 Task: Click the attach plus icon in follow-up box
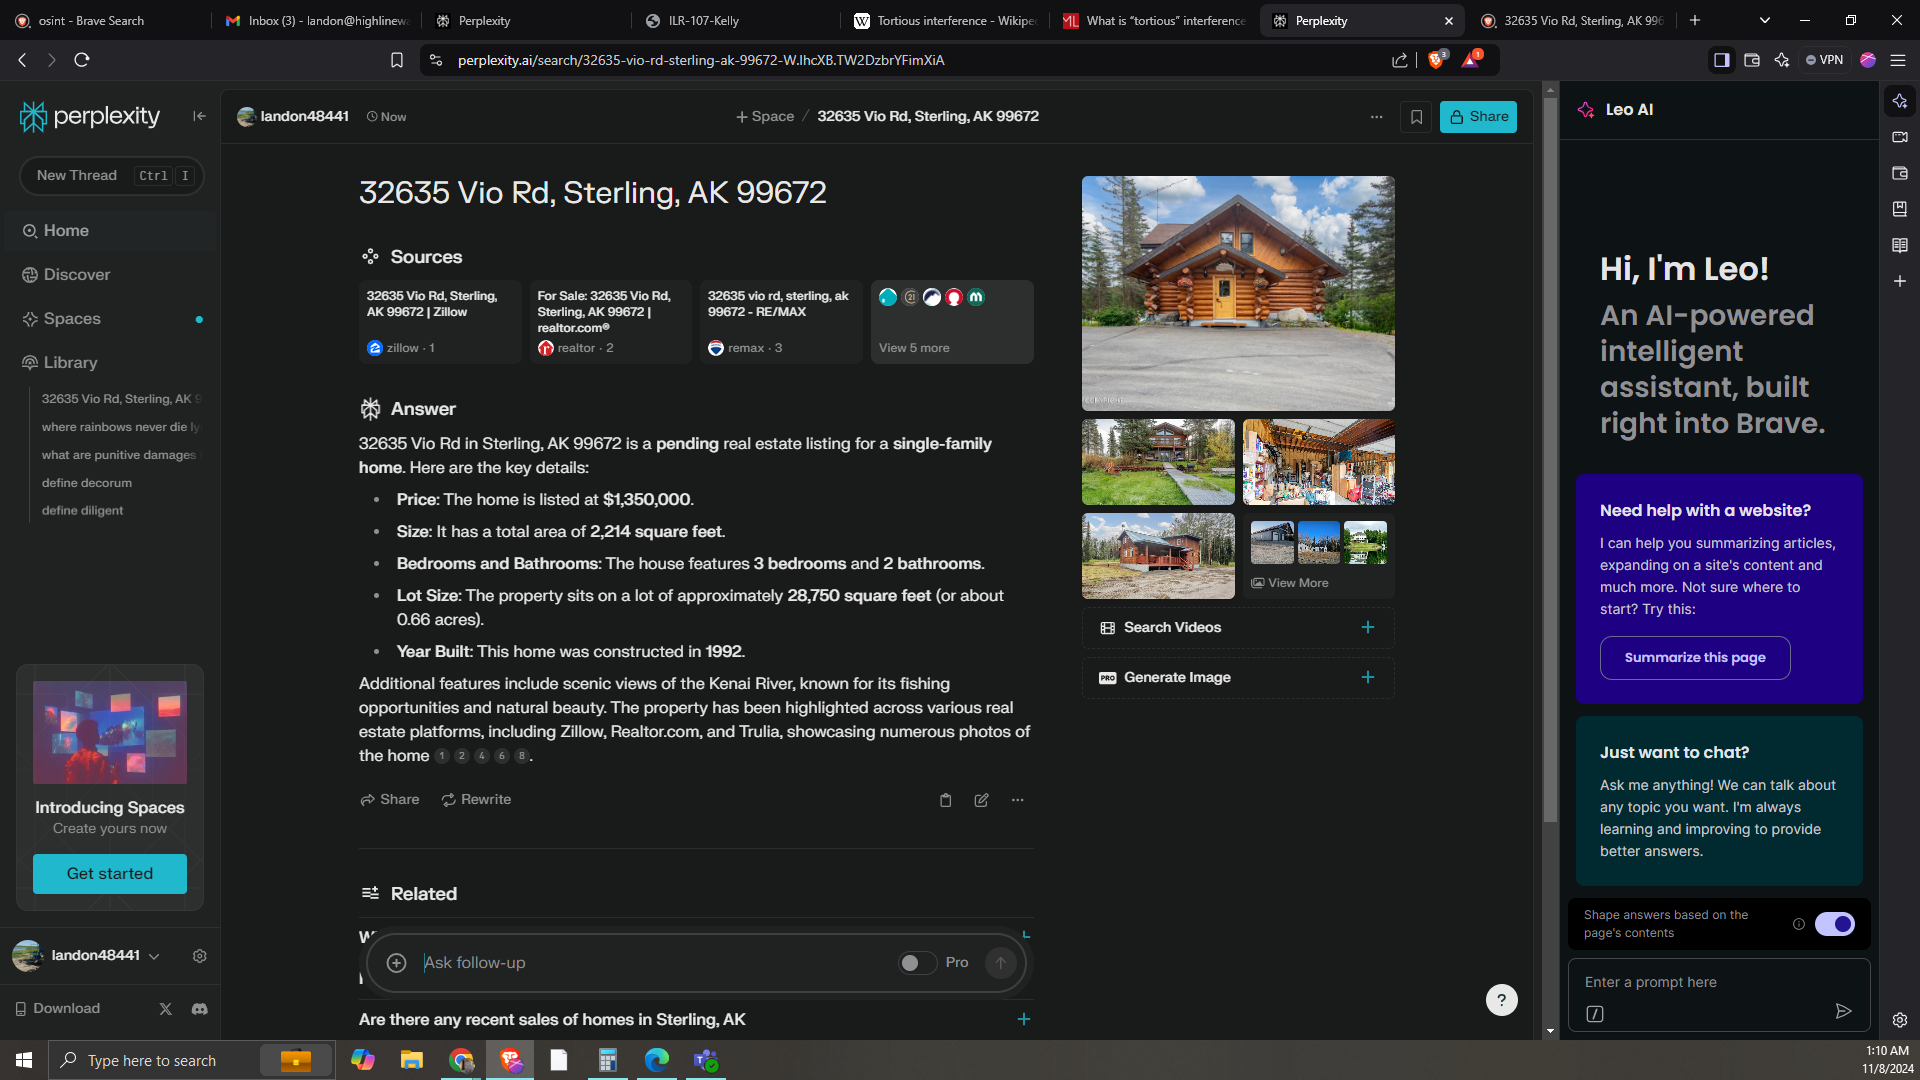pos(396,963)
